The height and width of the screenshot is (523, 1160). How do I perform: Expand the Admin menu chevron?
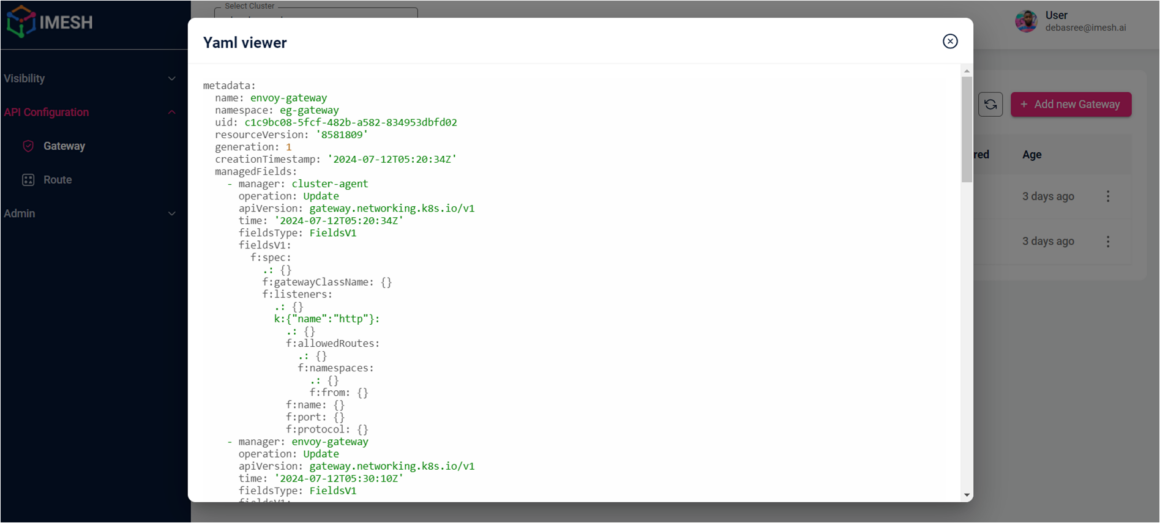pos(172,214)
